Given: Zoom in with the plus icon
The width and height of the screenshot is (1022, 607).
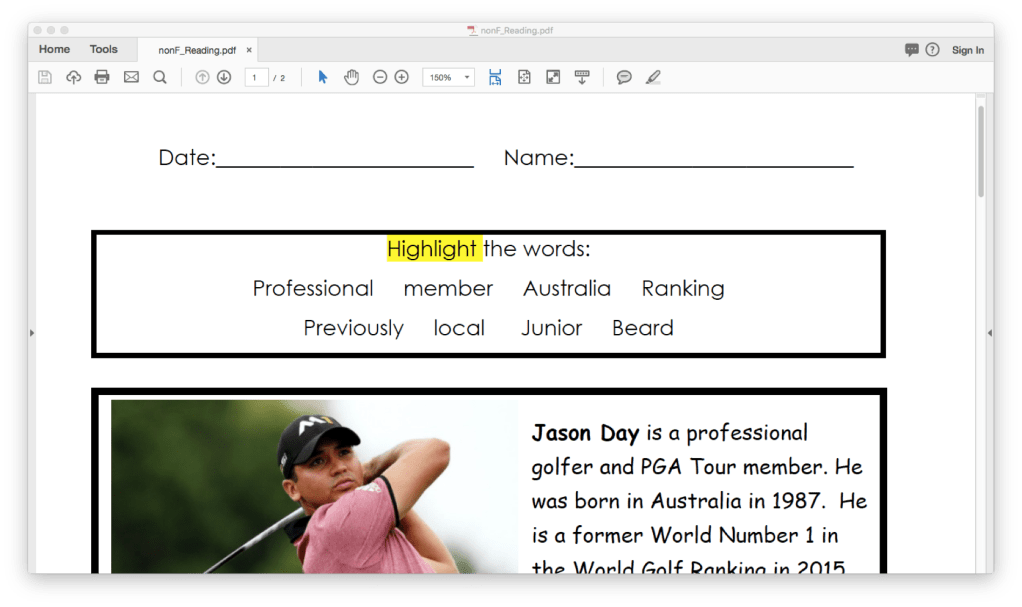Looking at the screenshot, I should pos(402,77).
